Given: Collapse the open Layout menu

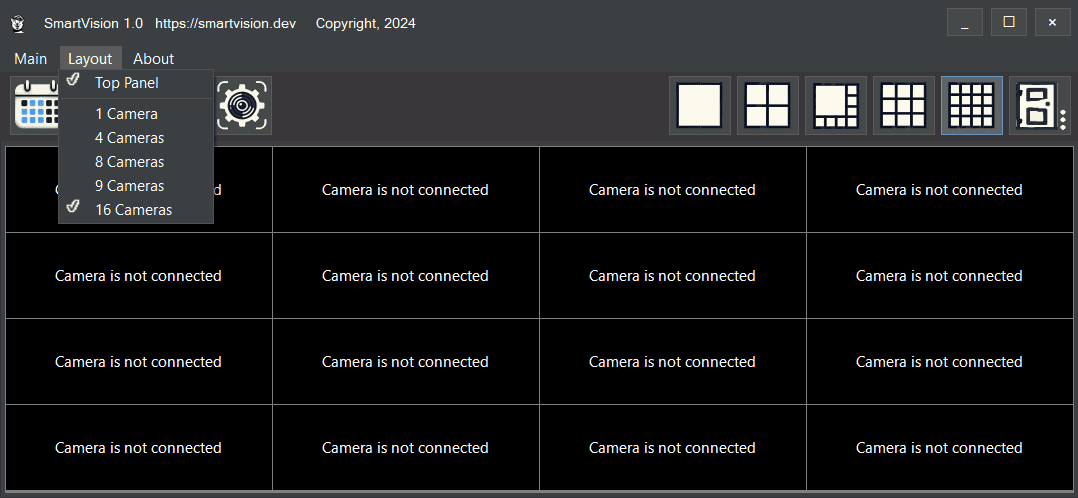Looking at the screenshot, I should (90, 59).
